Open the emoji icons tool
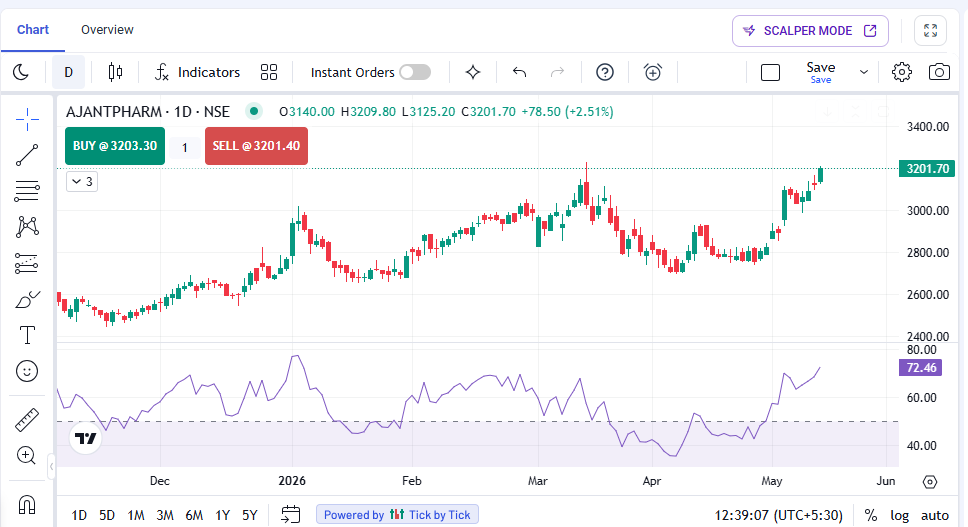This screenshot has height=527, width=968. point(27,371)
